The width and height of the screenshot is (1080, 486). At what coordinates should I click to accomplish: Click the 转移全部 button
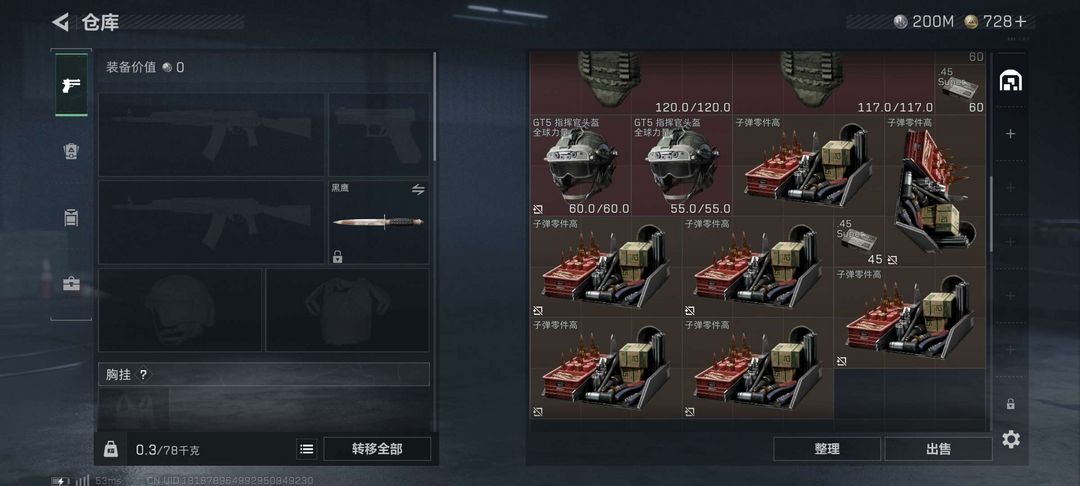[377, 449]
